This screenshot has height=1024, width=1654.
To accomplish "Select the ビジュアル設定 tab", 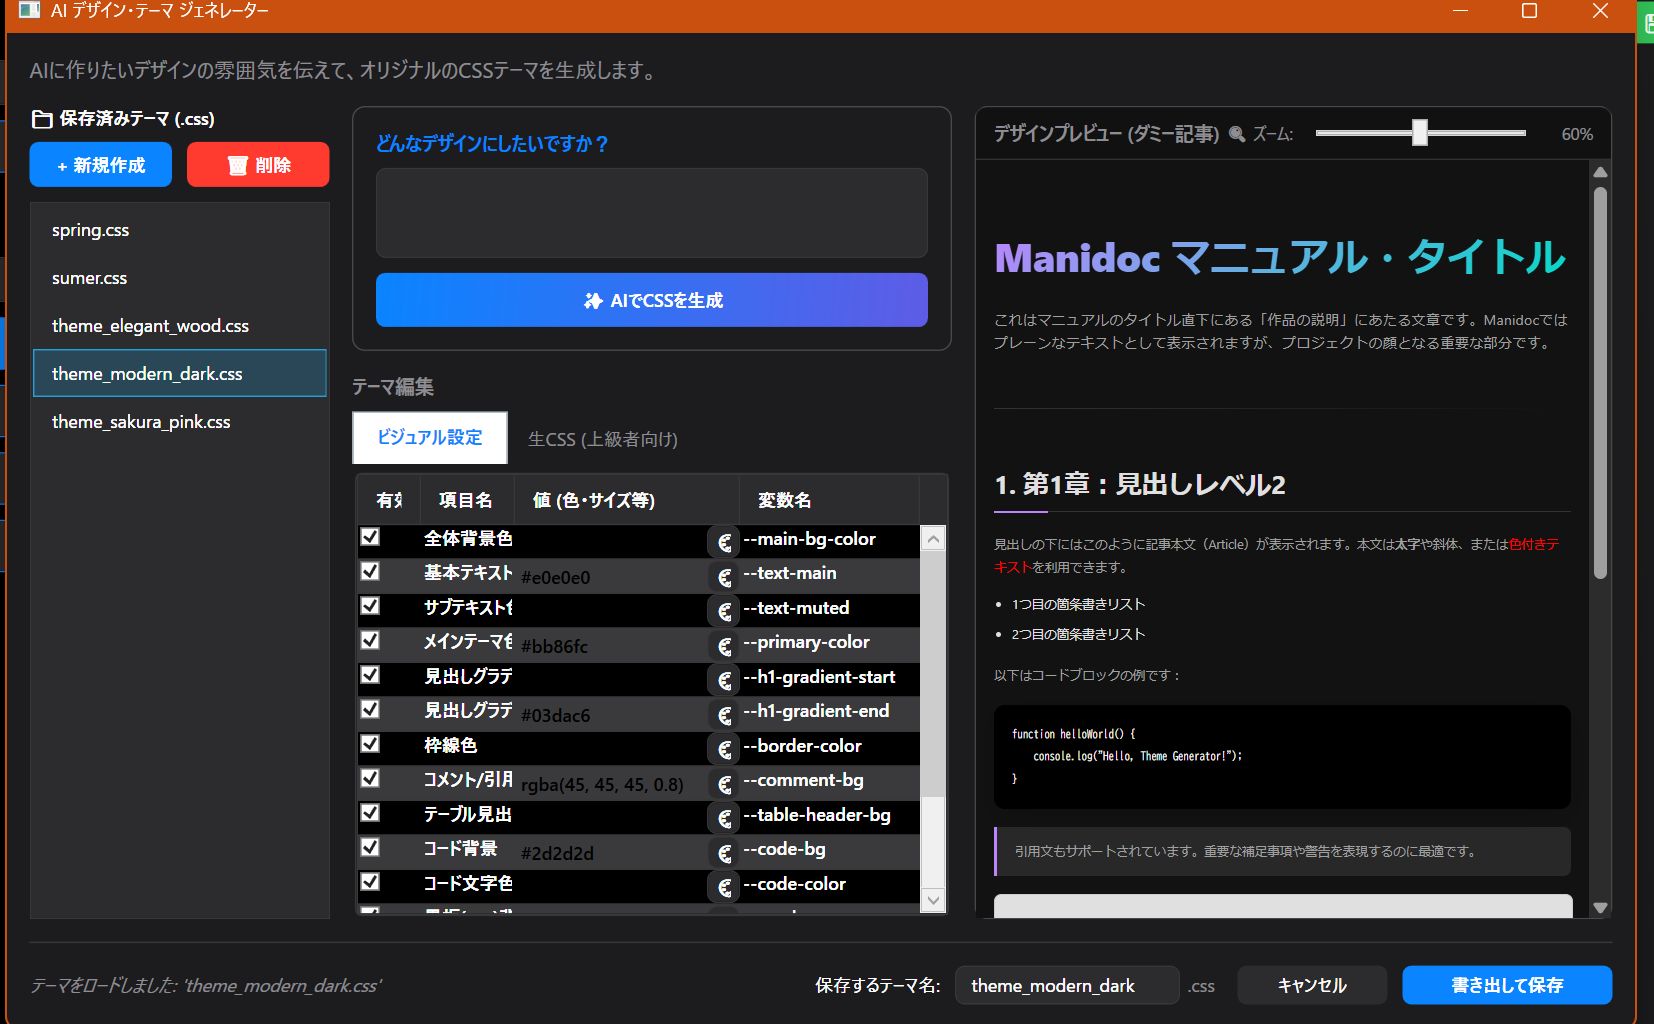I will (x=430, y=438).
